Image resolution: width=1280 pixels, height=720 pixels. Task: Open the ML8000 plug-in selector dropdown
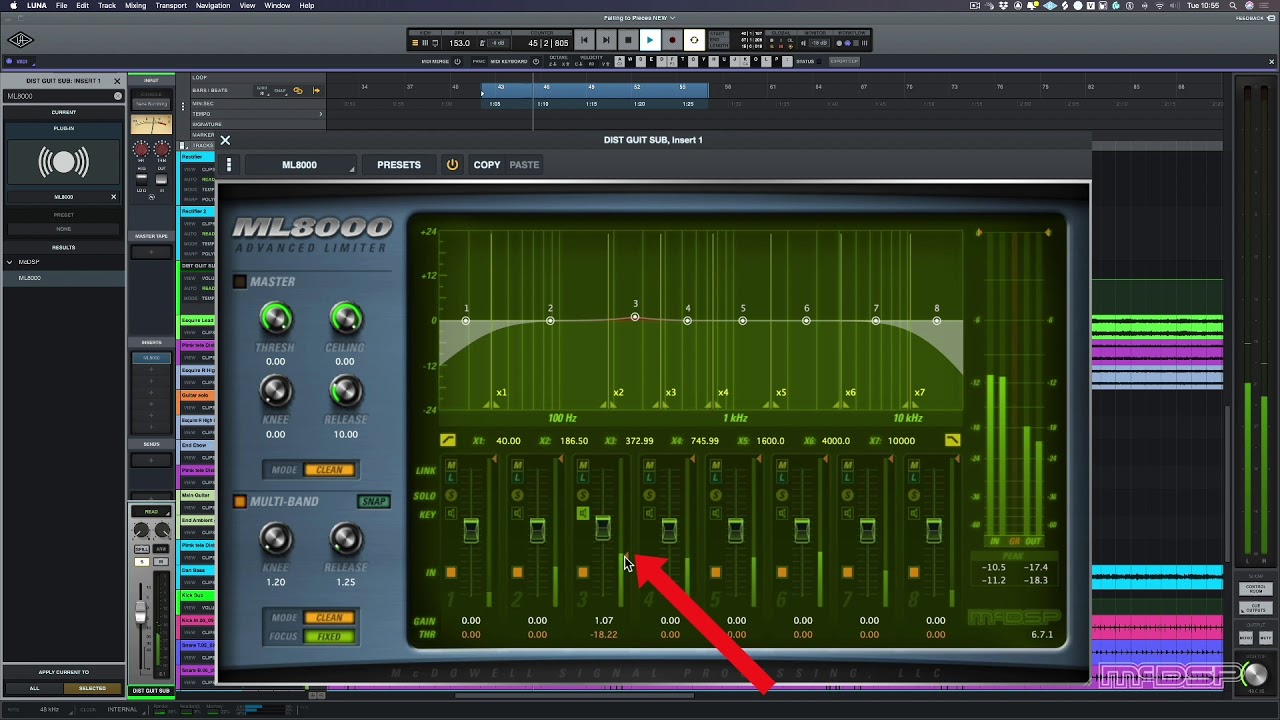[x=300, y=165]
